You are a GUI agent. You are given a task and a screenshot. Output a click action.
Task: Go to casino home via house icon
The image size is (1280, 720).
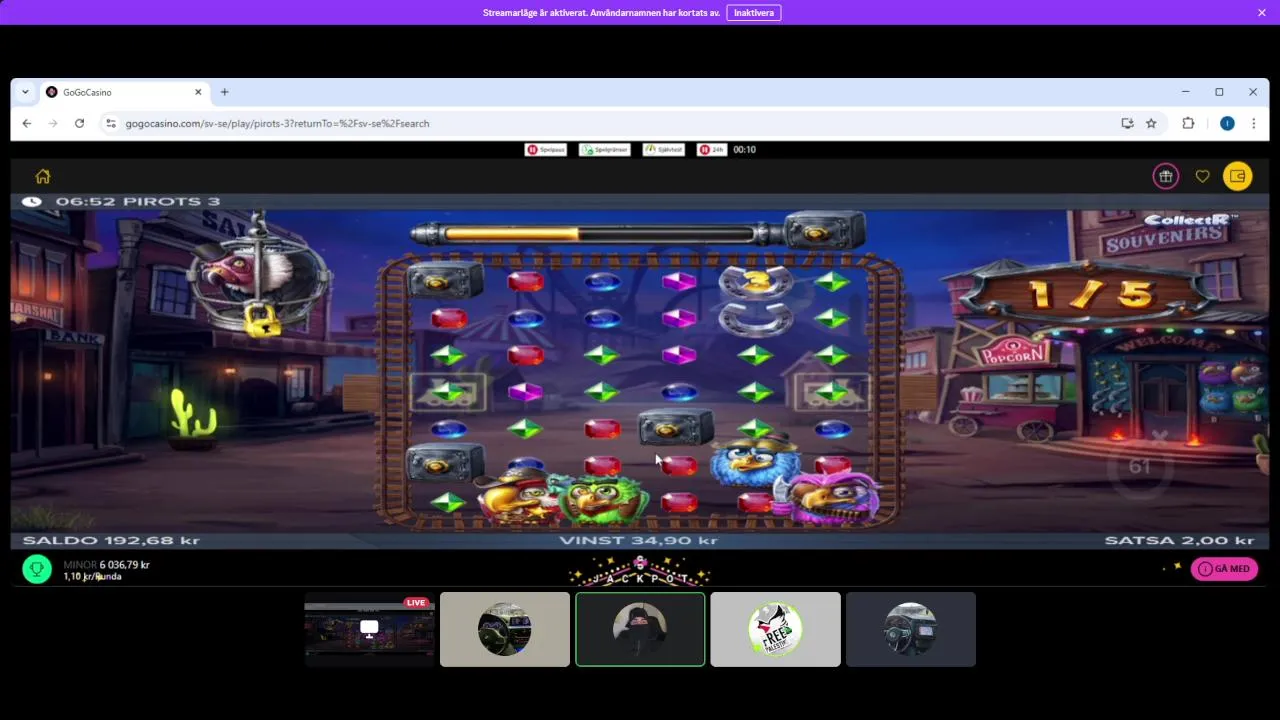pyautogui.click(x=43, y=176)
